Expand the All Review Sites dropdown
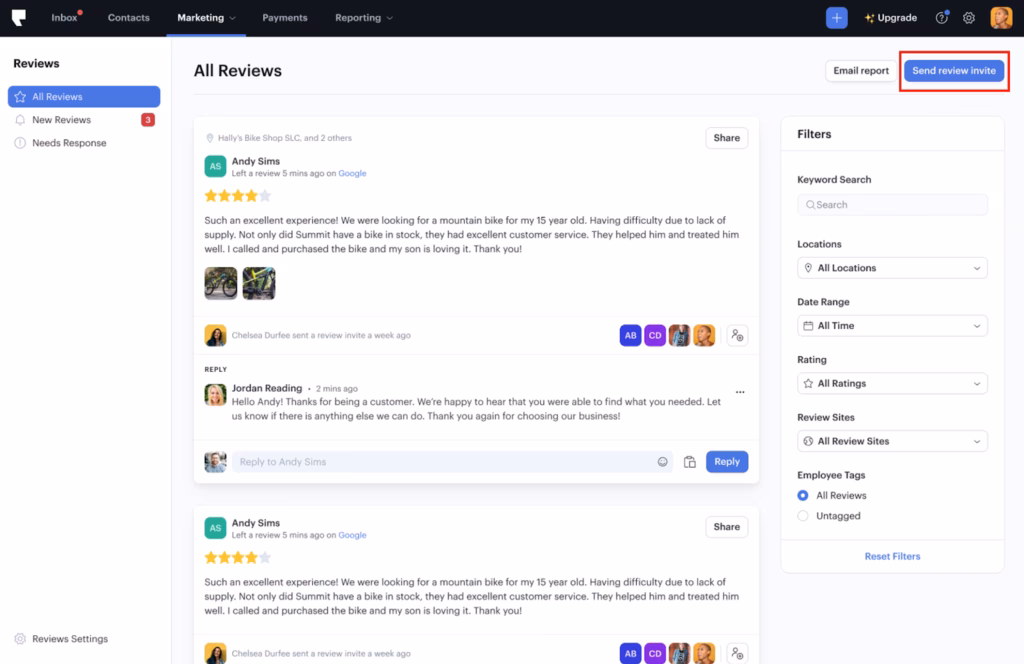This screenshot has height=664, width=1024. [x=892, y=441]
